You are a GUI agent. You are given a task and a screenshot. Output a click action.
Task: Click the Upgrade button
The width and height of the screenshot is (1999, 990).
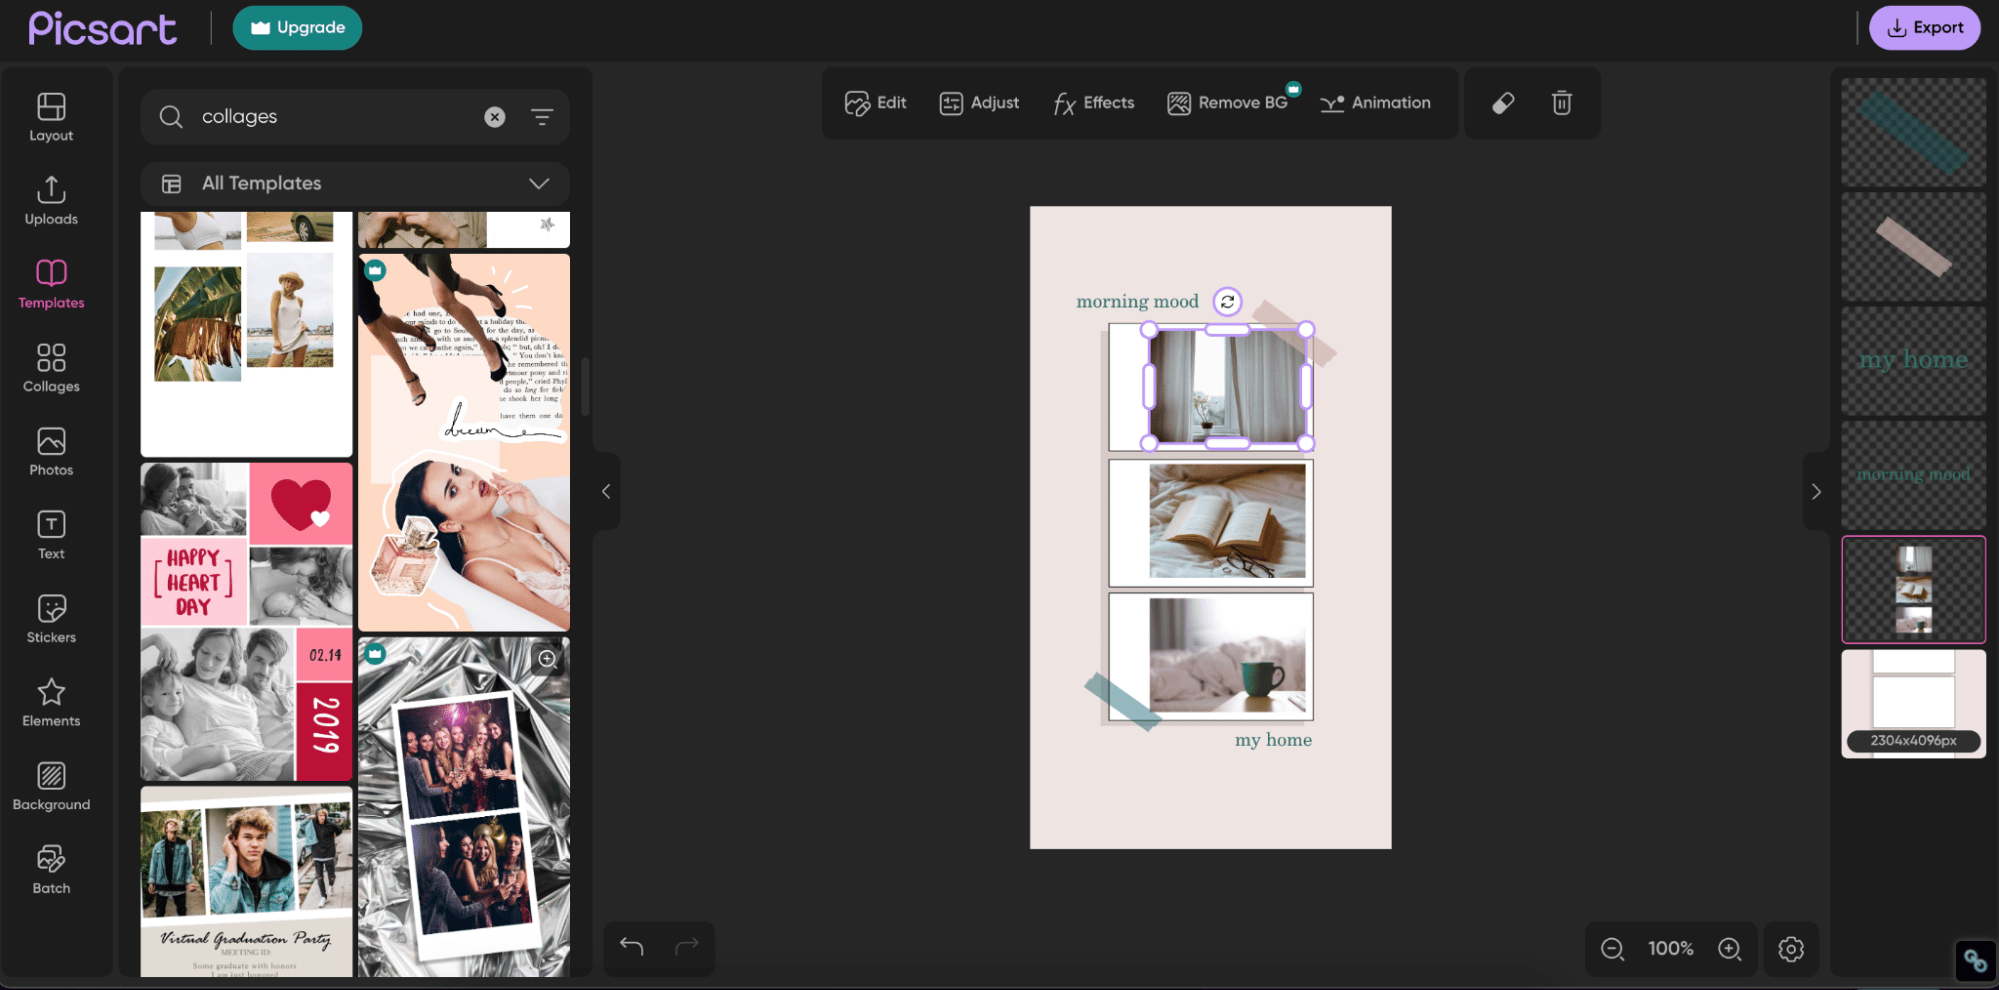coord(297,27)
